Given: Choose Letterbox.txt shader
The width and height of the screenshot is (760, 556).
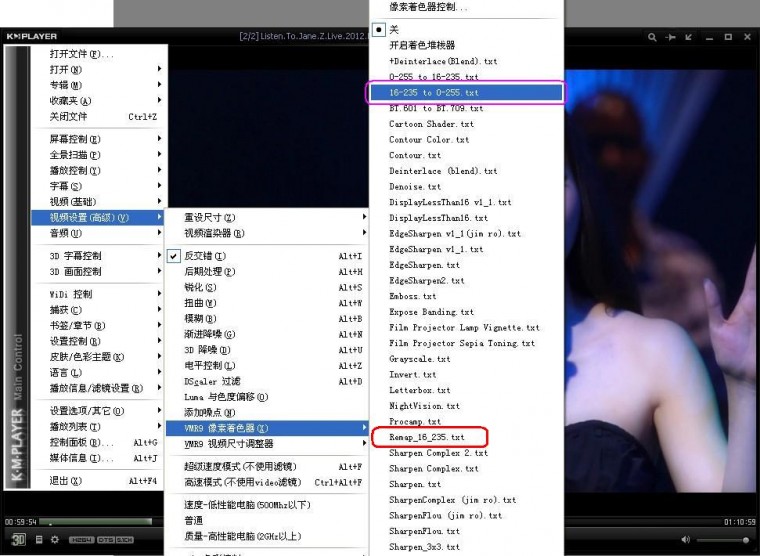Looking at the screenshot, I should click(x=466, y=390).
